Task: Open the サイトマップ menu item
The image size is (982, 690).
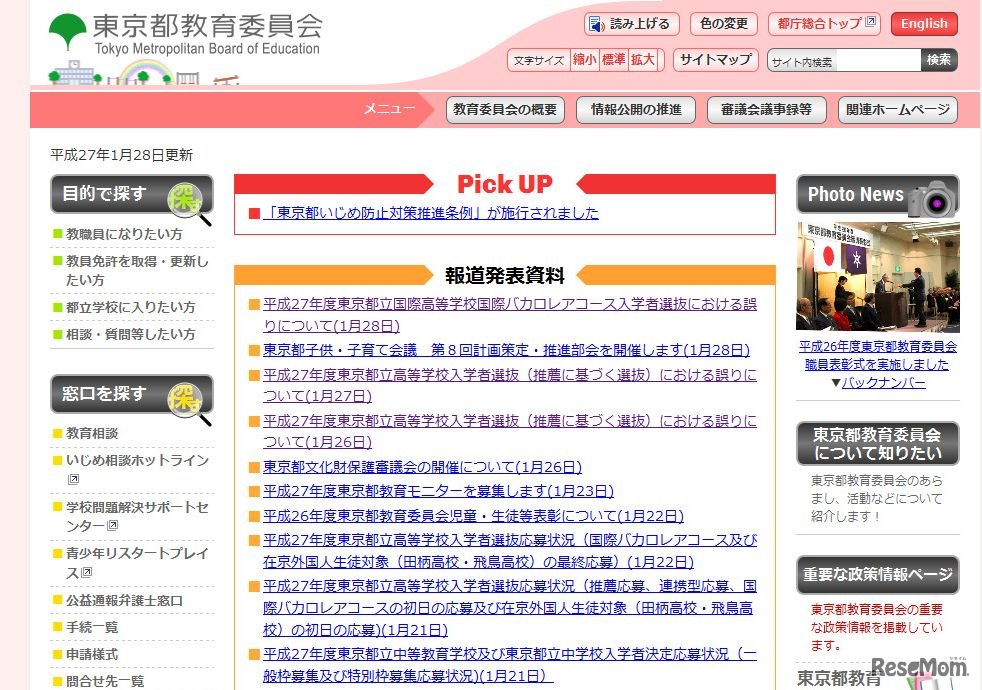Action: pos(715,60)
